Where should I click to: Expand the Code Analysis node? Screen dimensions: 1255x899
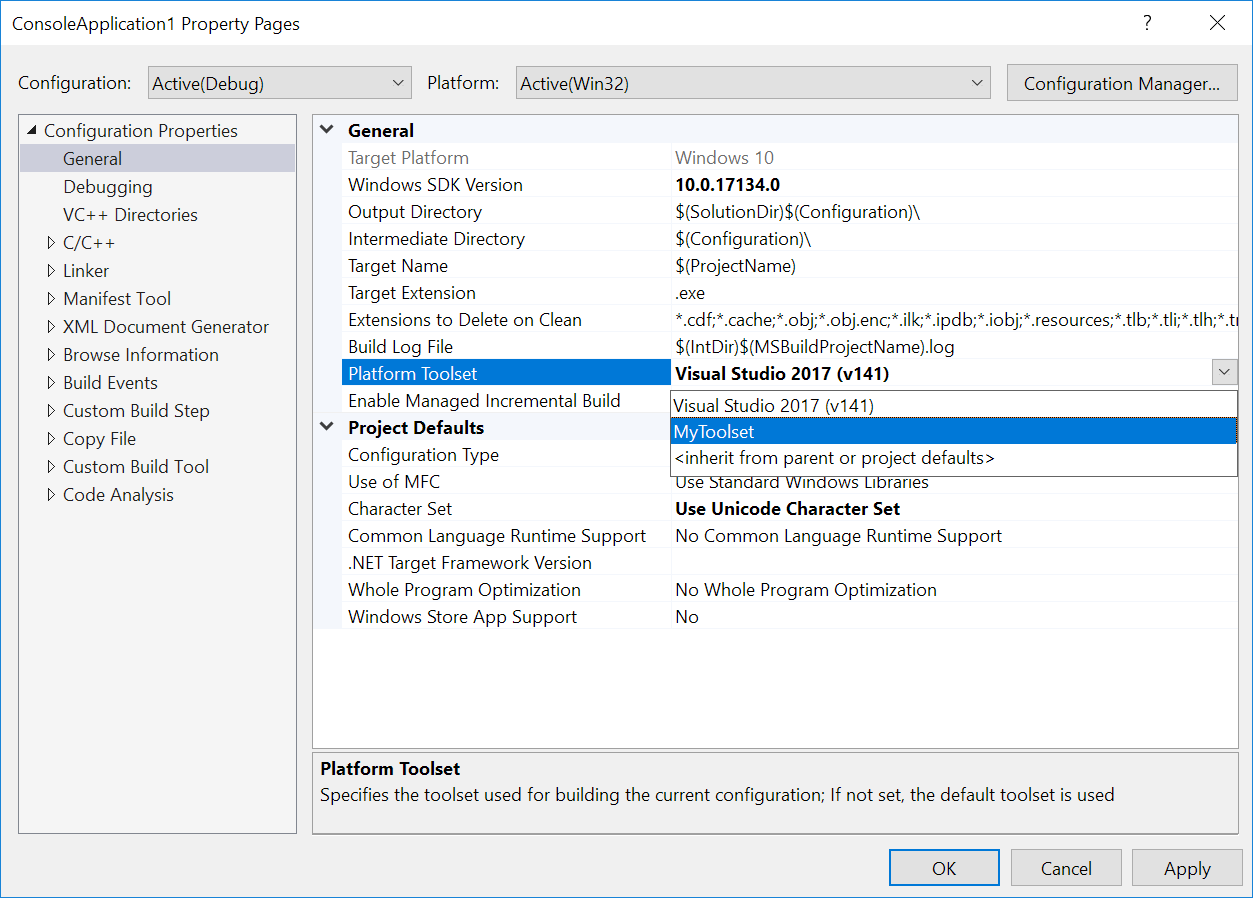pos(52,494)
